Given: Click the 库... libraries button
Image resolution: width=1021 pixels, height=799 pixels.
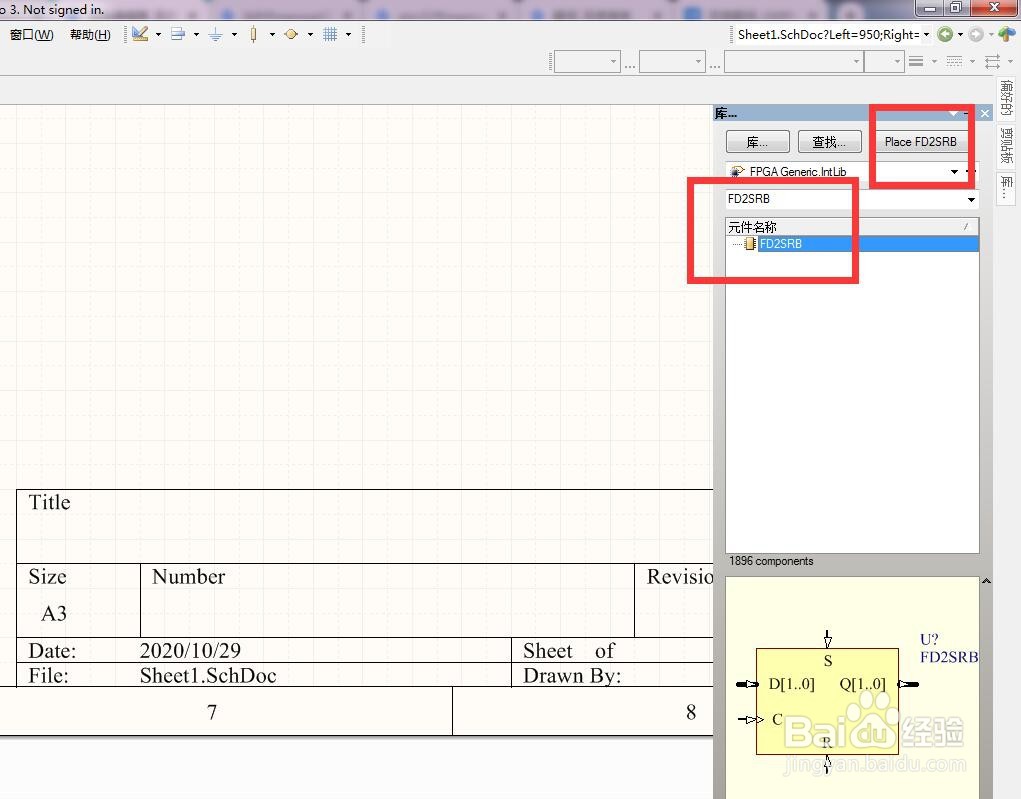Looking at the screenshot, I should click(757, 141).
